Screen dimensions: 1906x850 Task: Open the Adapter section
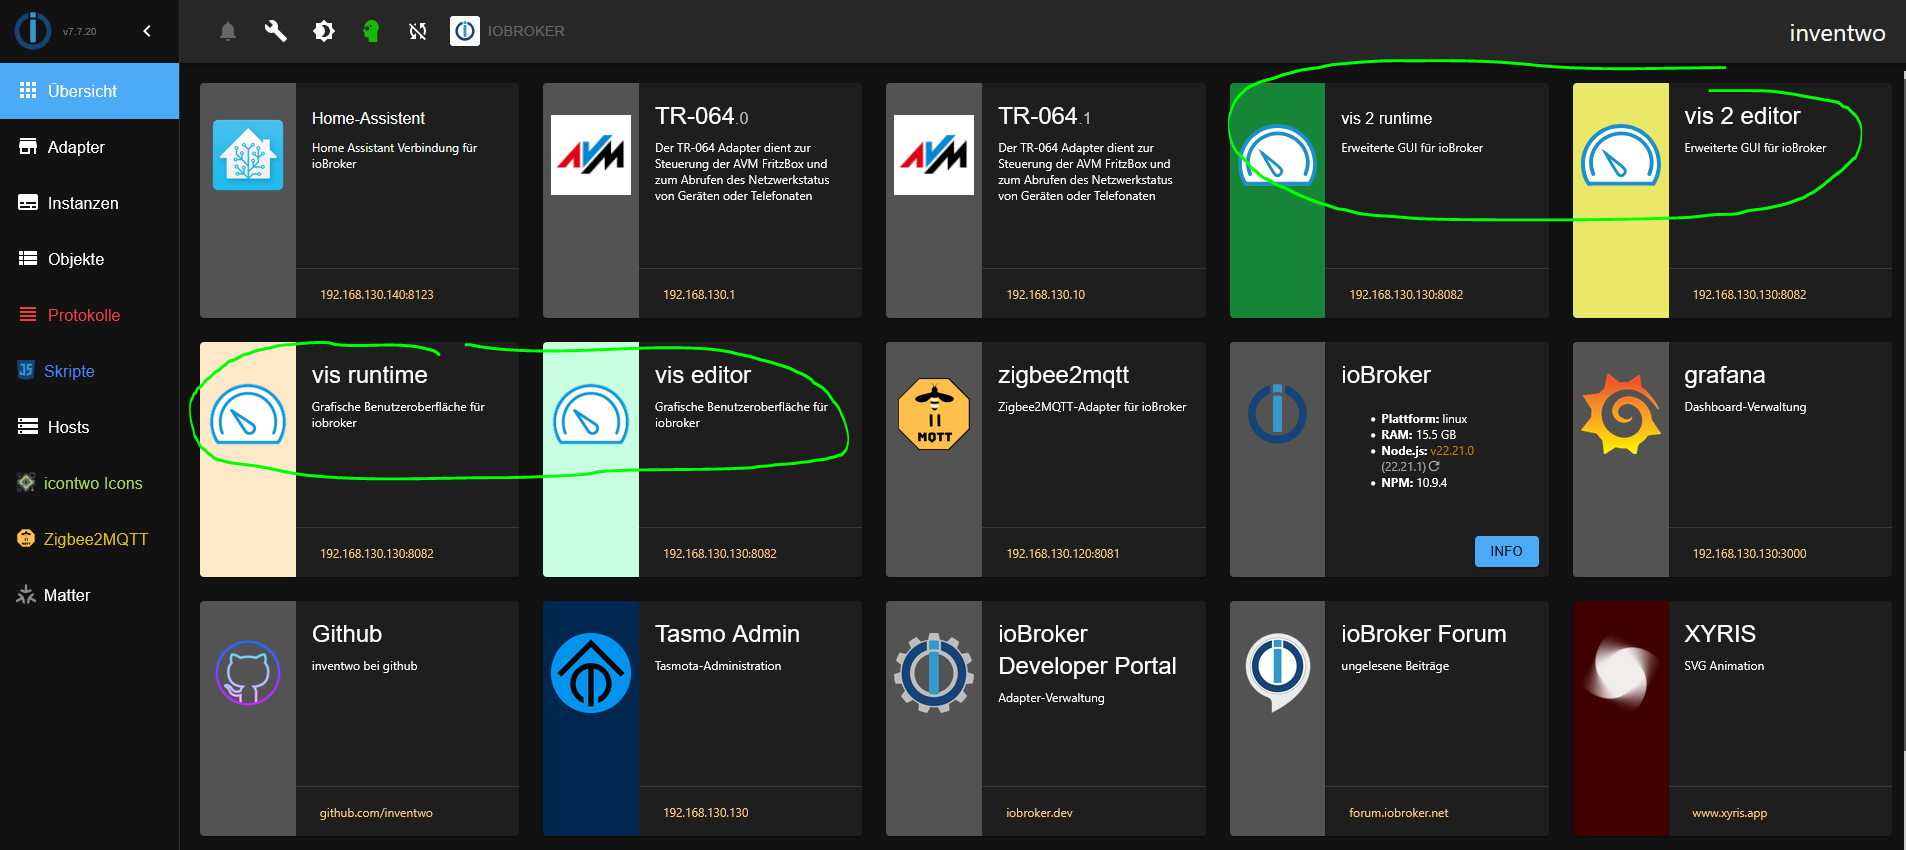[90, 147]
